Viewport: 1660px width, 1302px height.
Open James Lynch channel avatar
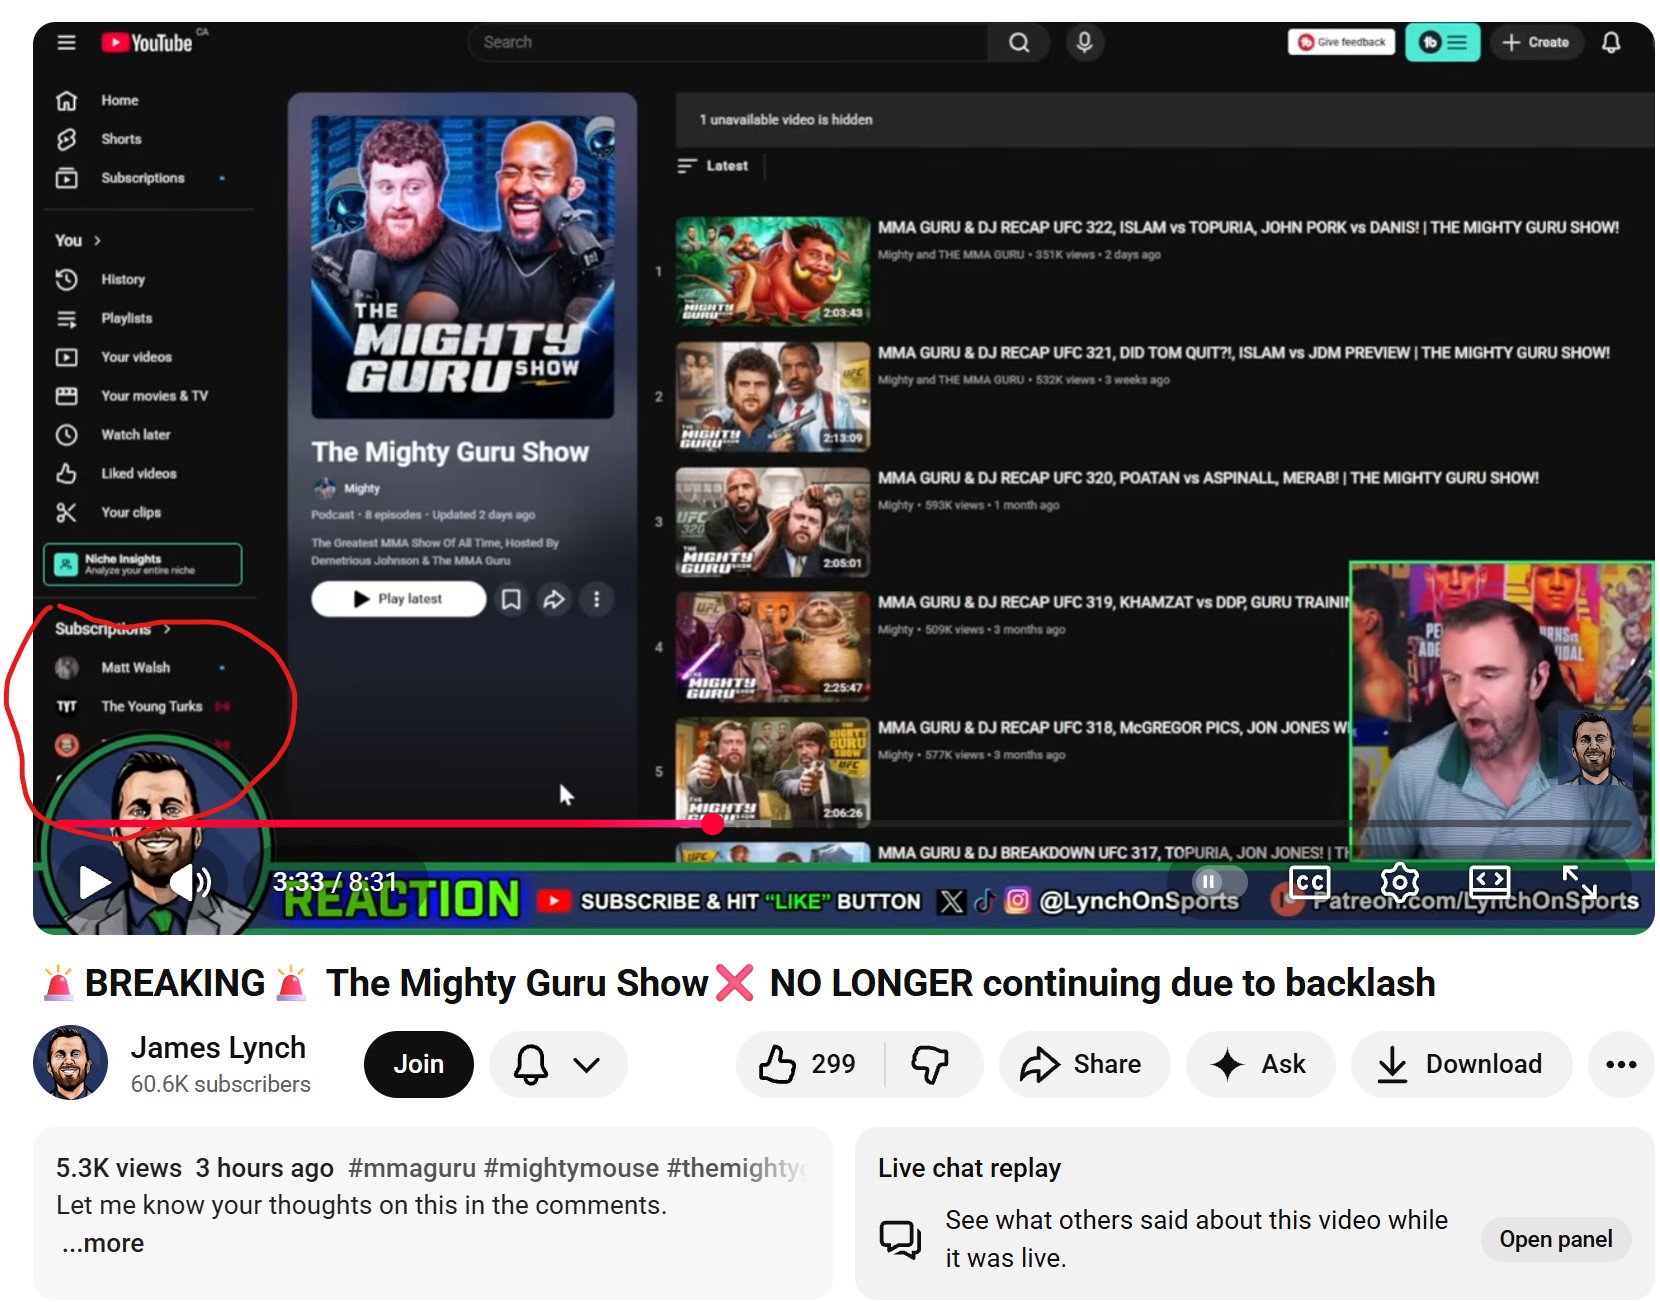pyautogui.click(x=70, y=1062)
